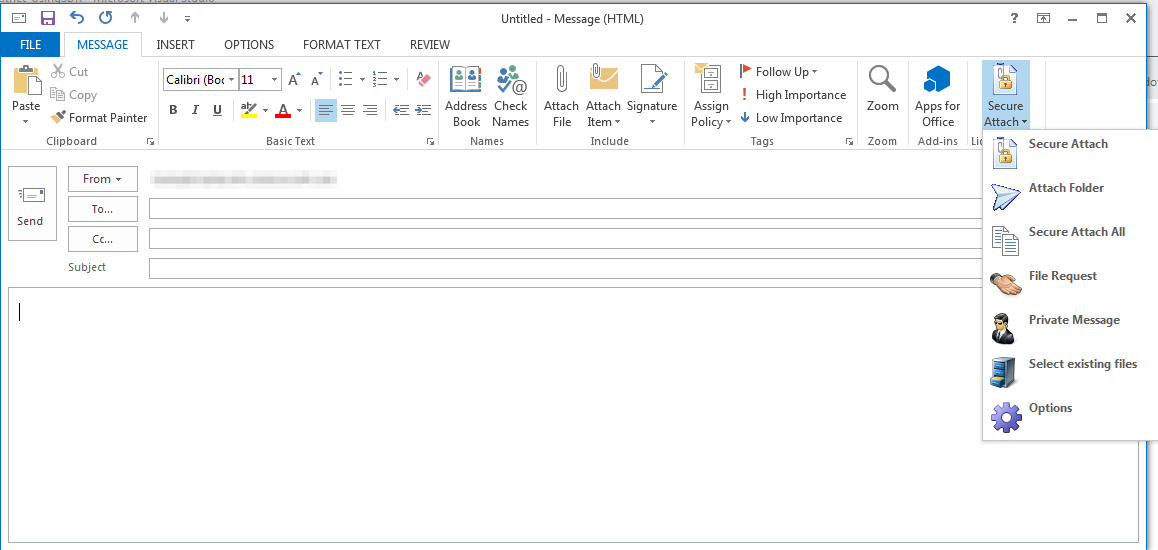Toggle High Importance flag
1158x550 pixels.
tap(793, 95)
